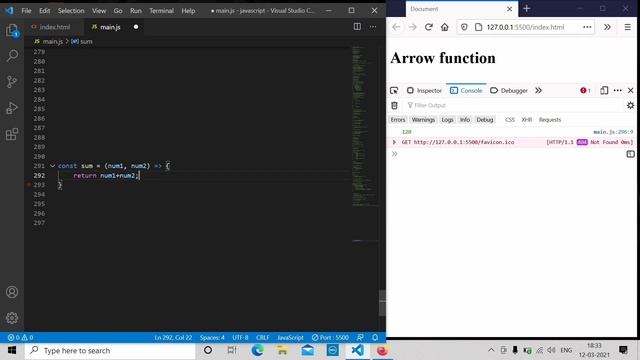The width and height of the screenshot is (640, 360).
Task: Clear the console output with trash icon
Action: 394,105
